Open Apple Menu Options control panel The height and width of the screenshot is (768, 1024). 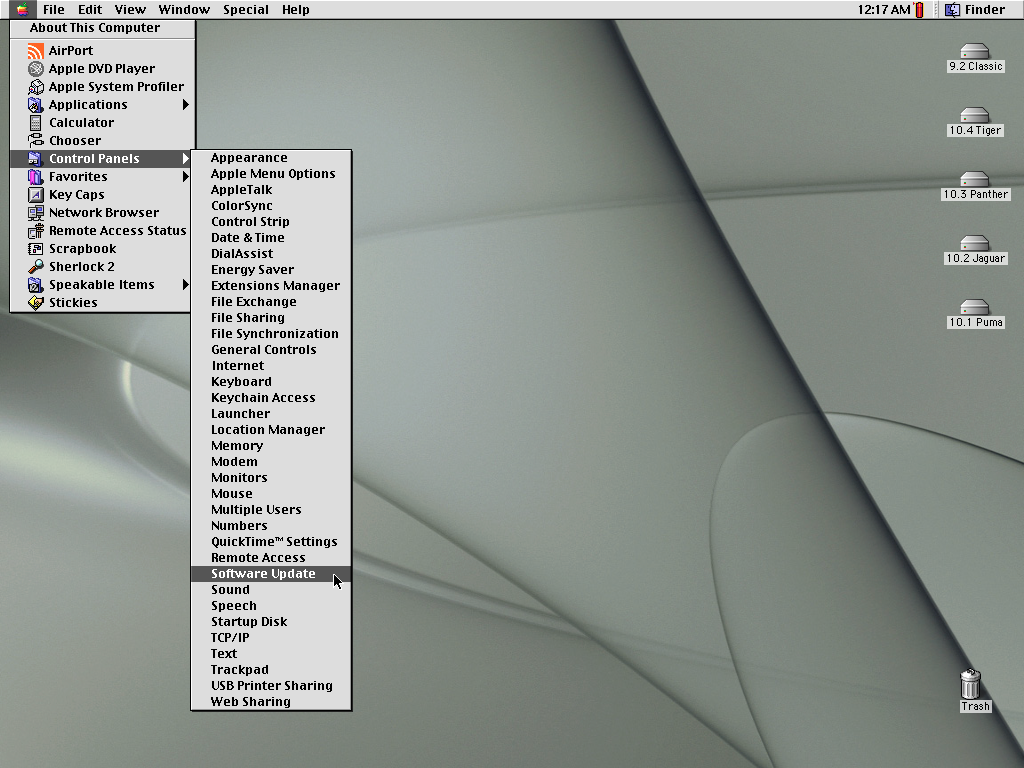coord(271,174)
